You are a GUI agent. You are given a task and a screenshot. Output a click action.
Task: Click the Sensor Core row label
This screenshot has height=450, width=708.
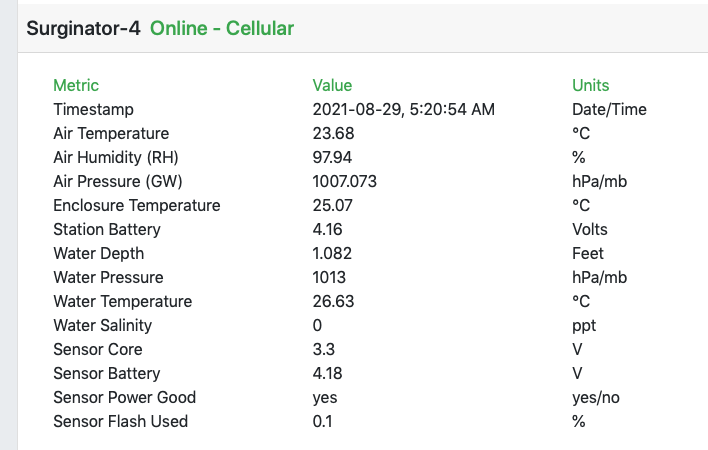(x=97, y=349)
